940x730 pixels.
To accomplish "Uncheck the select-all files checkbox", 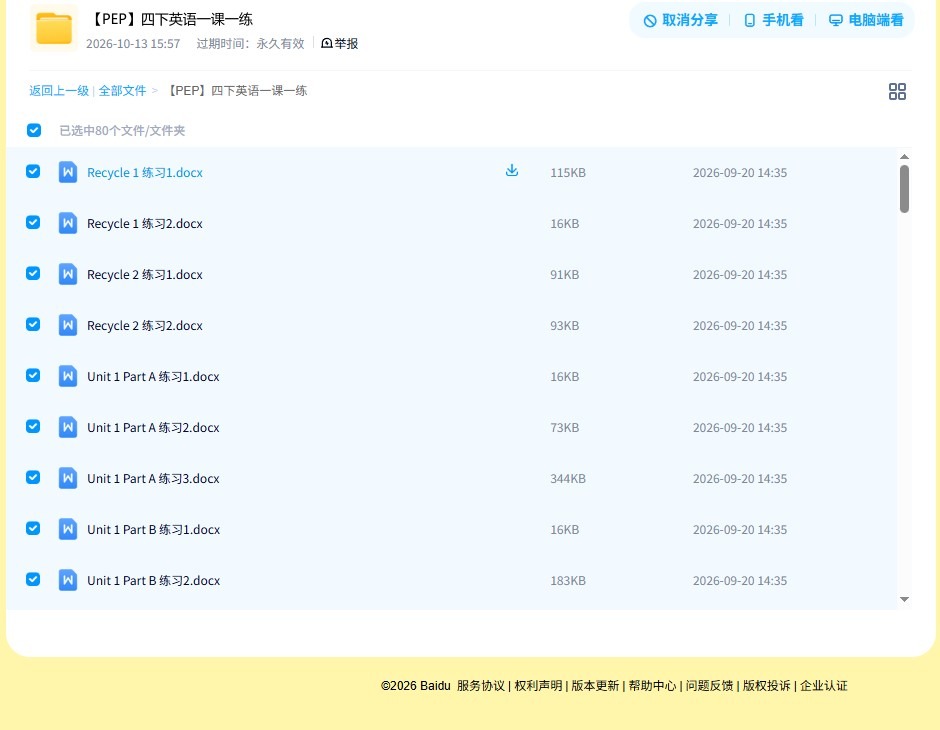I will [34, 130].
